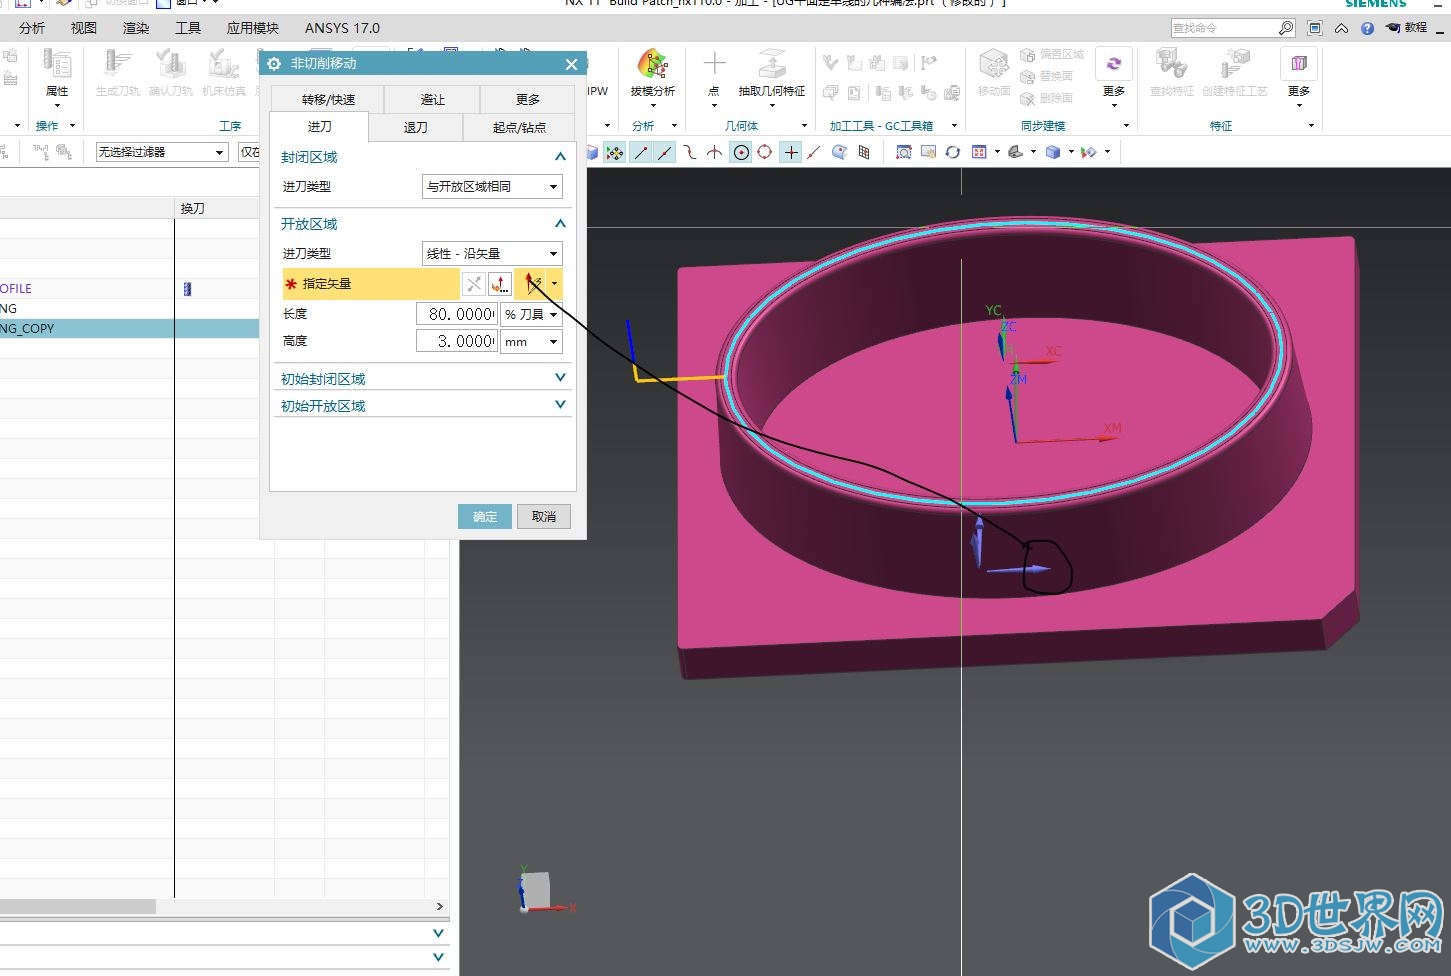This screenshot has height=976, width=1451.
Task: Open the ANSYS 17.0 menu tab
Action: tap(343, 28)
